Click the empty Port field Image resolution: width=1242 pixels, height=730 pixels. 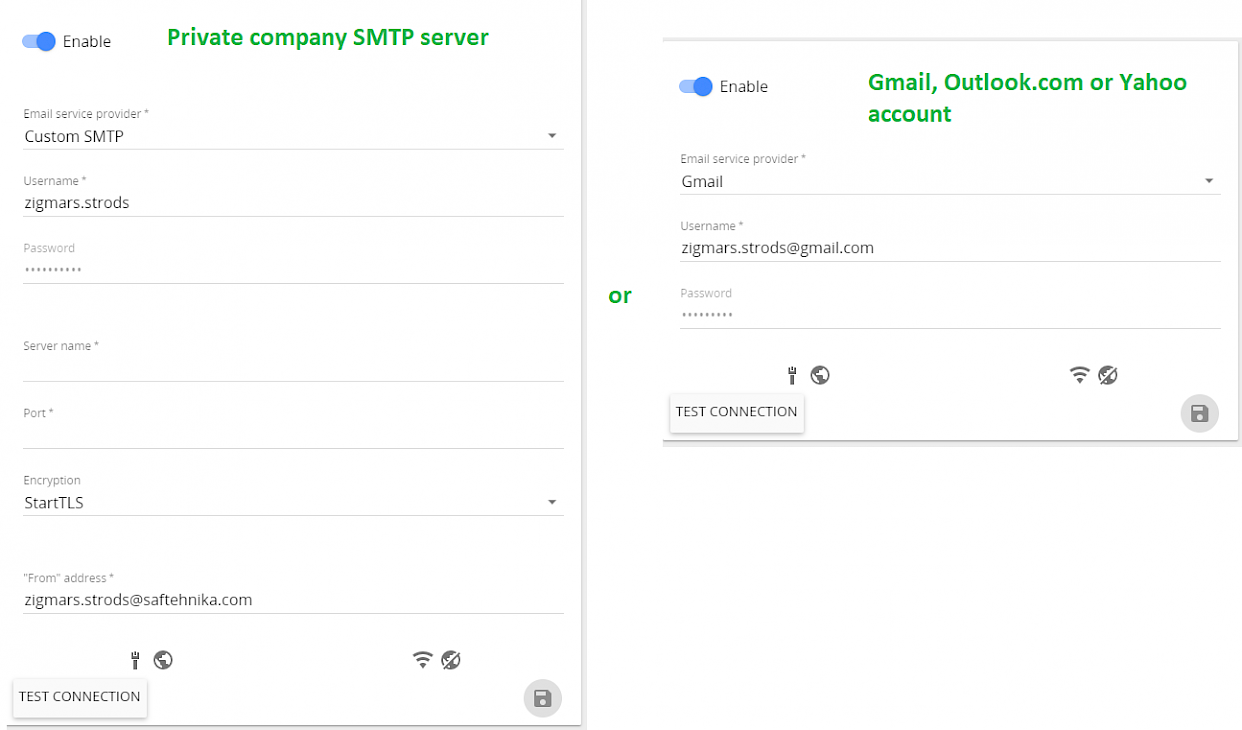(x=293, y=435)
